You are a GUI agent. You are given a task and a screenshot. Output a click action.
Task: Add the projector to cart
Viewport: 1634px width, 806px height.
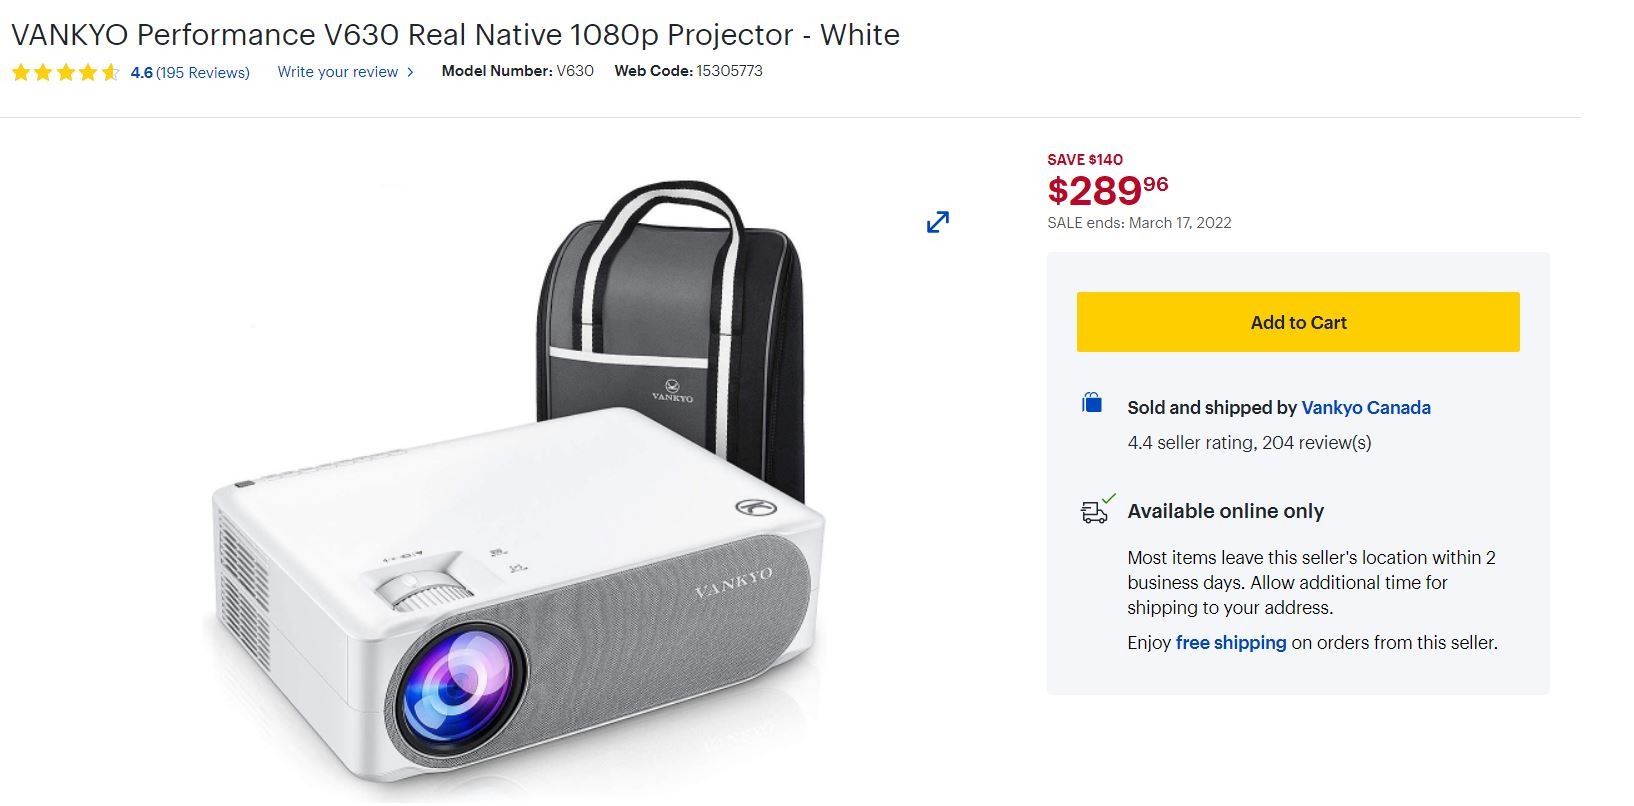1297,322
